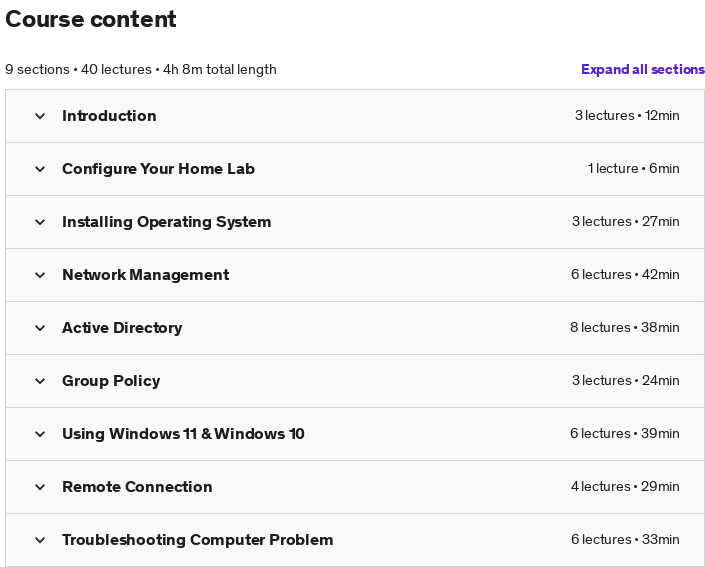705x567 pixels.
Task: Click the '3 lectures • 12min' text
Action: click(x=627, y=116)
